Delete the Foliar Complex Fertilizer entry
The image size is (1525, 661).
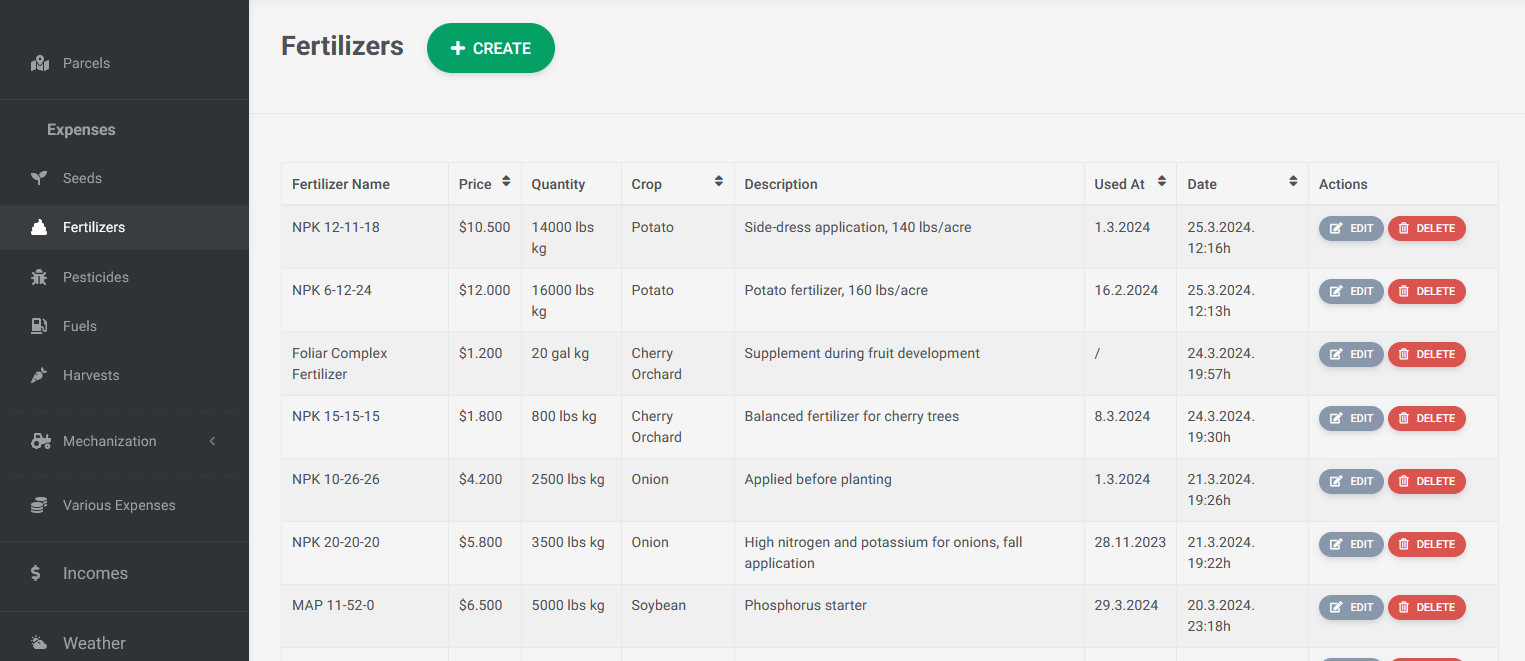(1427, 354)
